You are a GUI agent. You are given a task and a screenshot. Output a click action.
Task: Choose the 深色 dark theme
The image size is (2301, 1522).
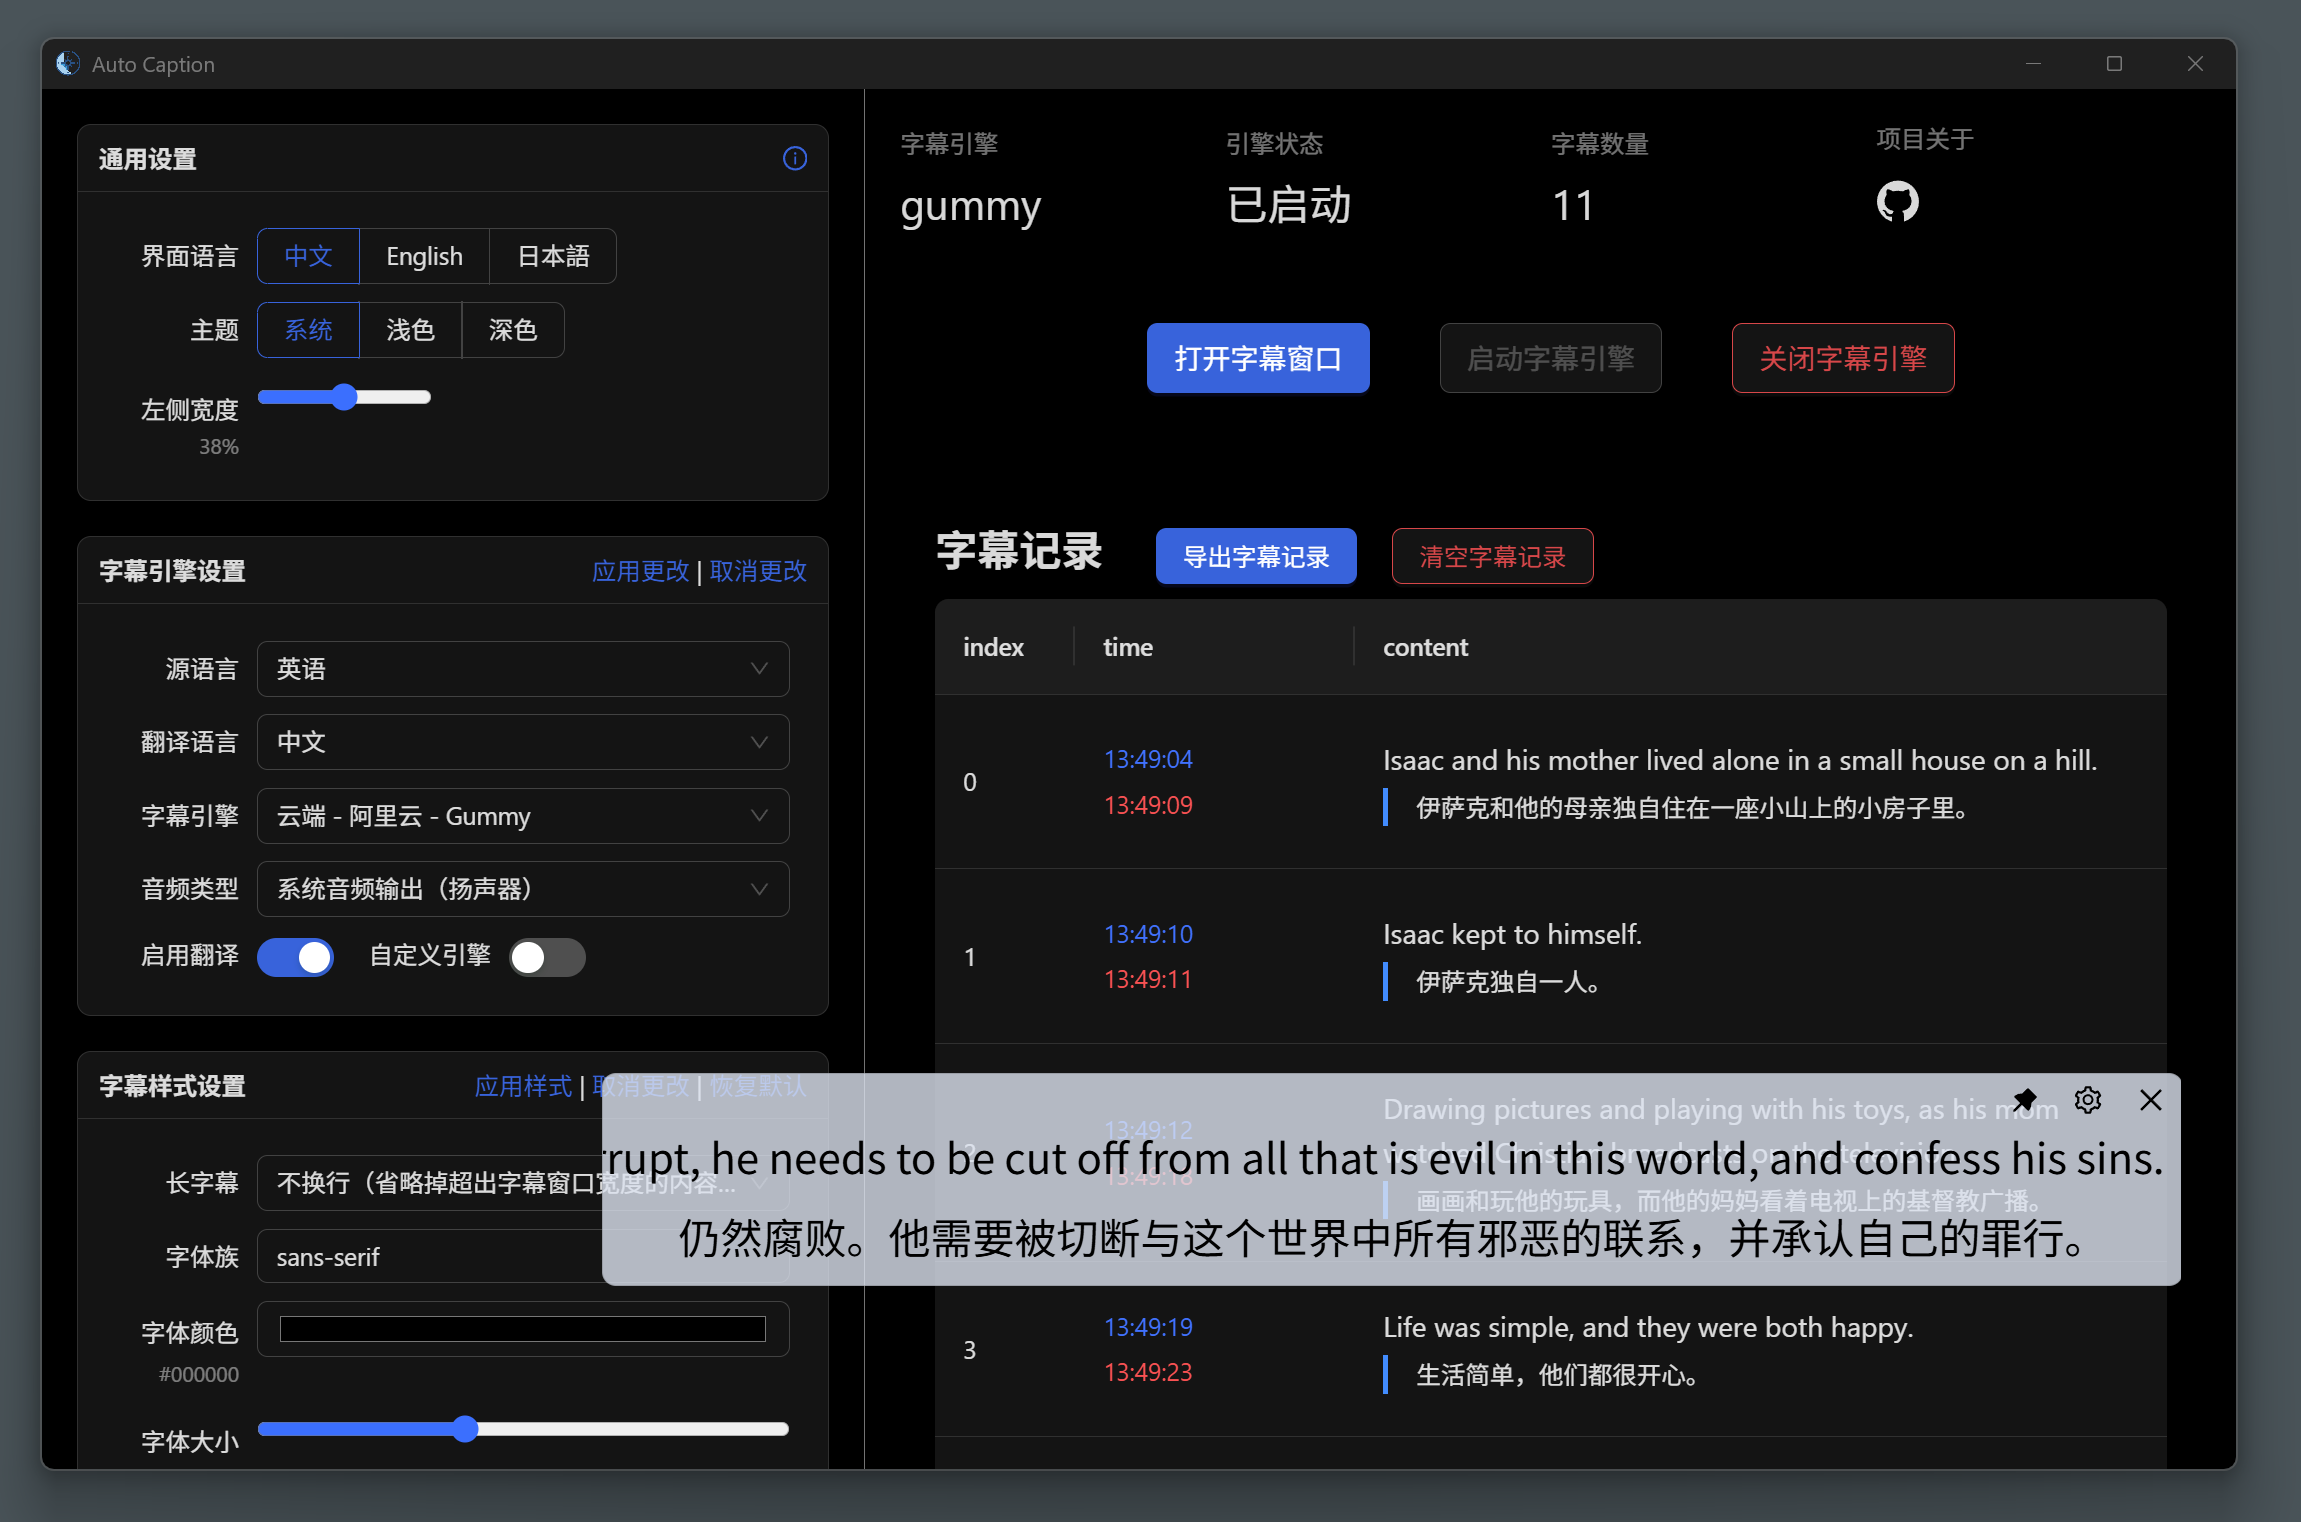[512, 330]
